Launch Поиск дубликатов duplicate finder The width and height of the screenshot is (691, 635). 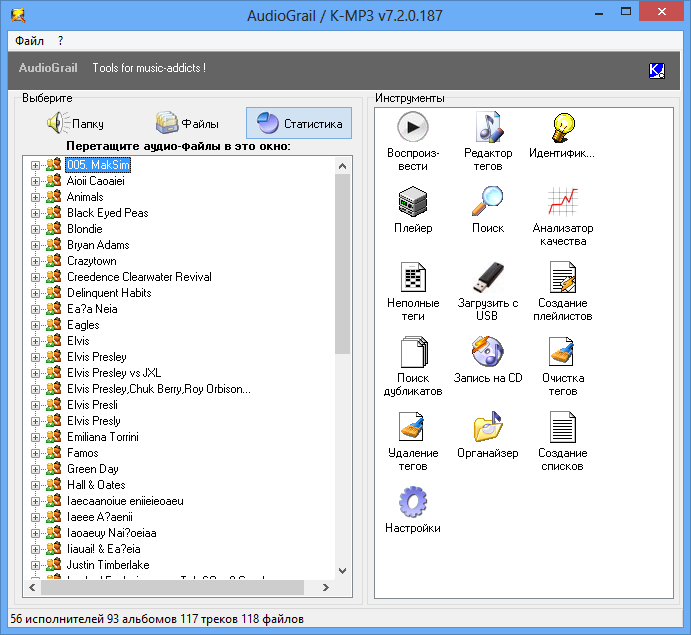[x=413, y=366]
